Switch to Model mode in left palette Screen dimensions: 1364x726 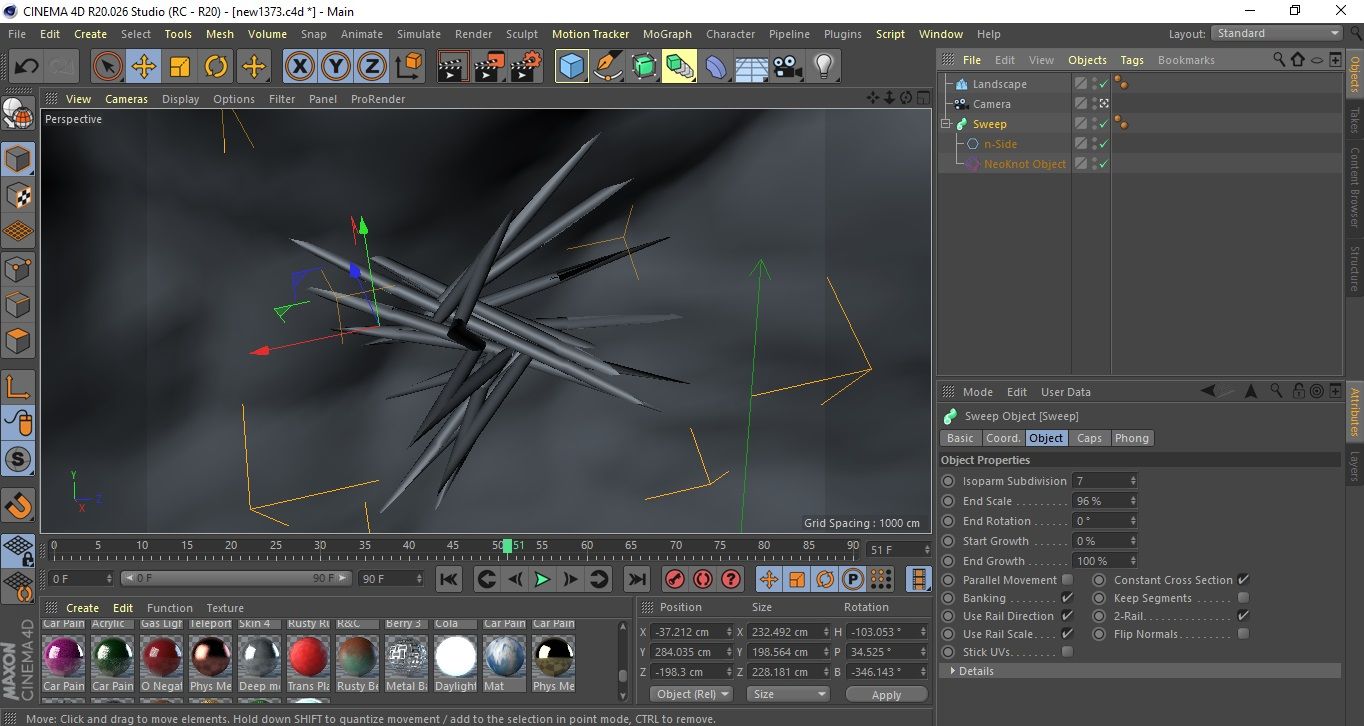19,159
